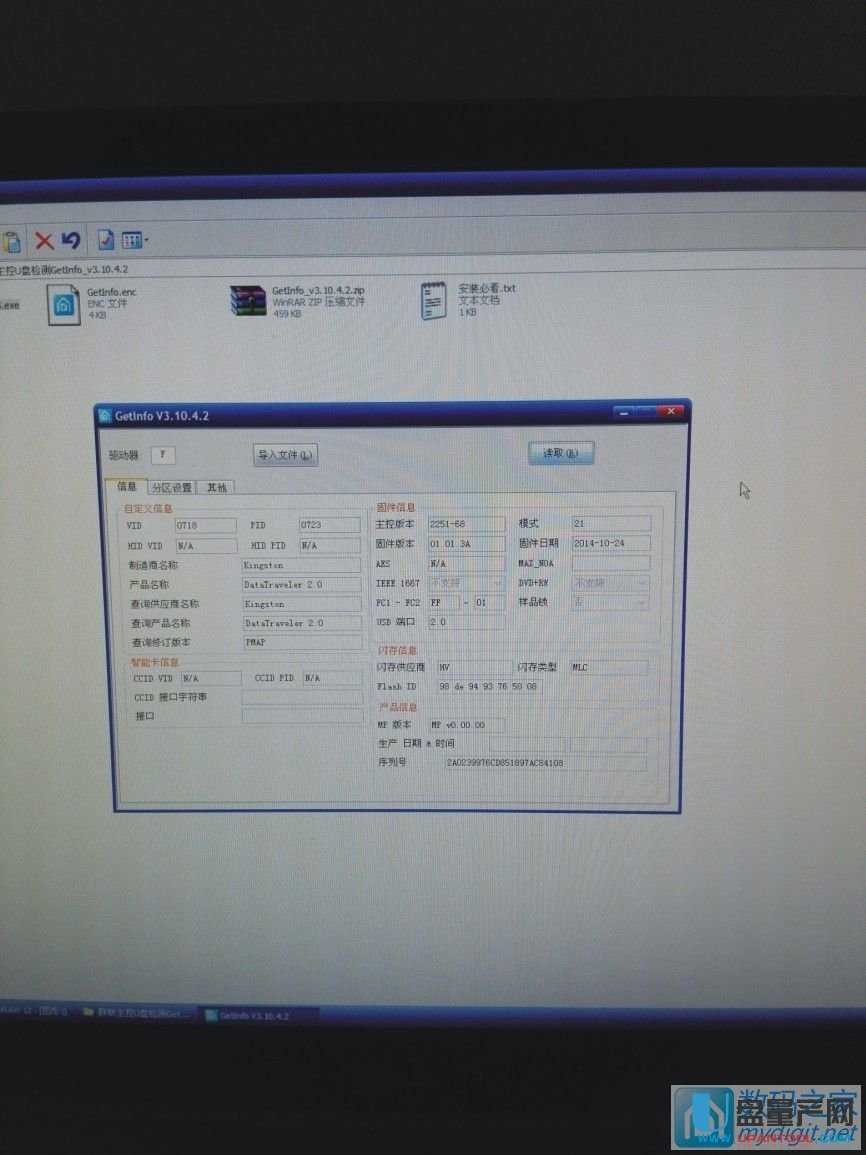Click the 固件版本 field showing 01.01.3A
The height and width of the screenshot is (1155, 866).
467,544
